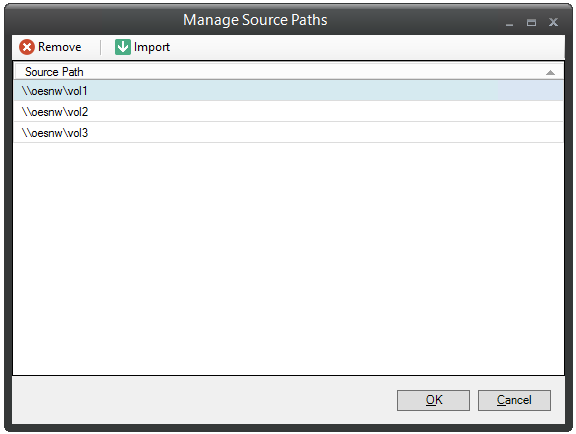Select the \\oesnw\vol3 source path row
Viewport: 576px width, 434px height.
[x=288, y=133]
